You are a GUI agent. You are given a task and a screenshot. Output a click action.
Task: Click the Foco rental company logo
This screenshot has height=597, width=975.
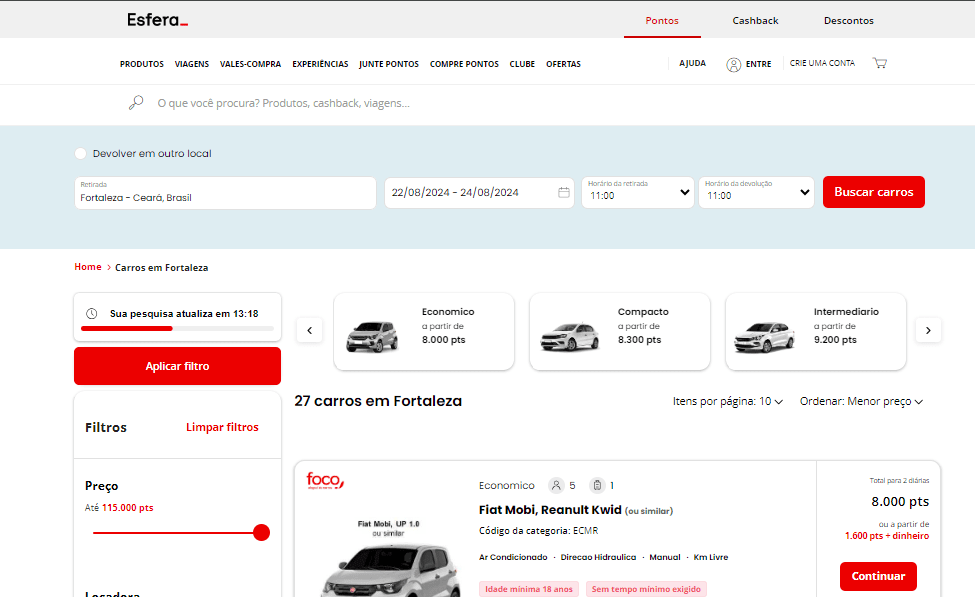[325, 481]
